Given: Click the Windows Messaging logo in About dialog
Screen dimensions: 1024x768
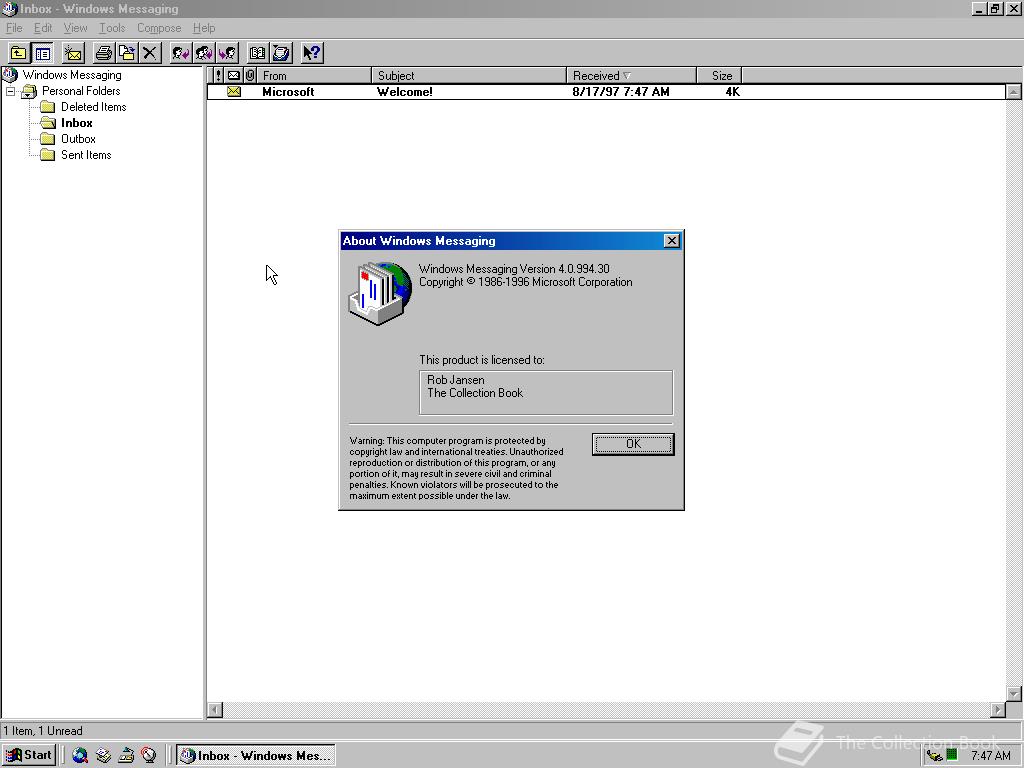Looking at the screenshot, I should coord(380,293).
